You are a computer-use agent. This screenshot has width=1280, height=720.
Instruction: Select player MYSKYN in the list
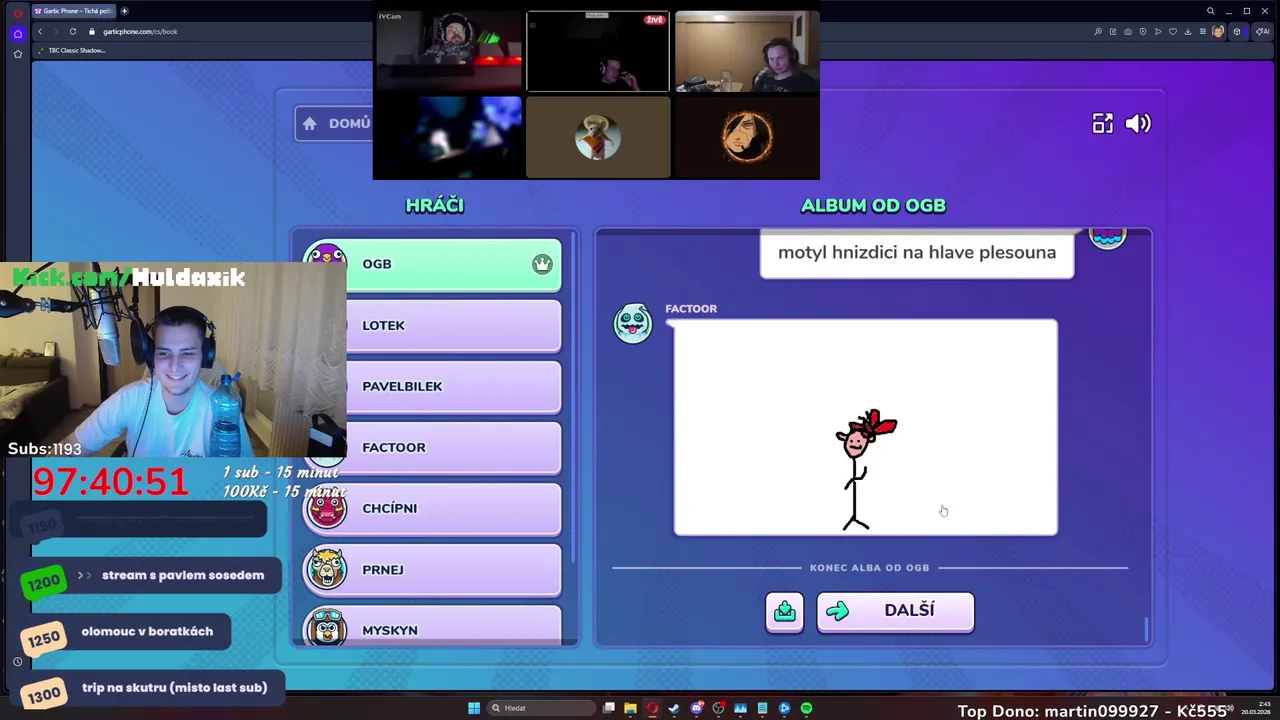pos(432,627)
